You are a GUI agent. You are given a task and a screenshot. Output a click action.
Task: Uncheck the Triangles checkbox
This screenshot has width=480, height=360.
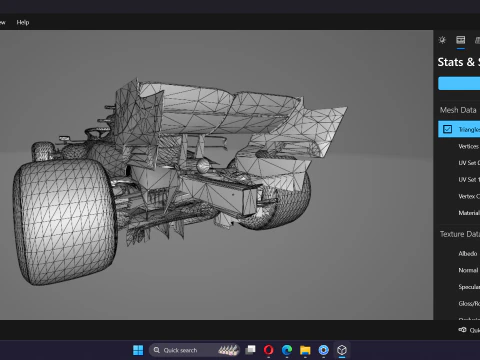pos(447,129)
